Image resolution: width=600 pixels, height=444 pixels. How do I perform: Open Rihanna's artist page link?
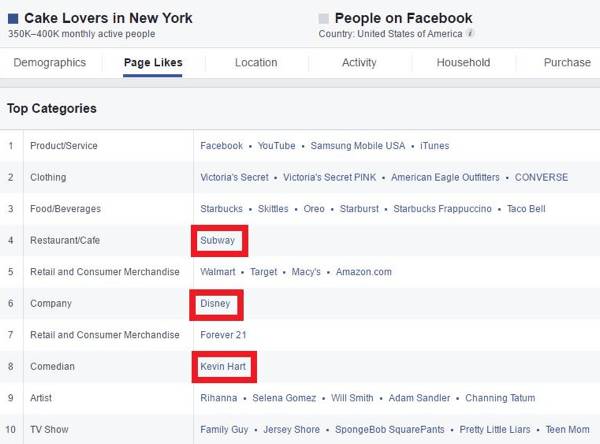[219, 398]
